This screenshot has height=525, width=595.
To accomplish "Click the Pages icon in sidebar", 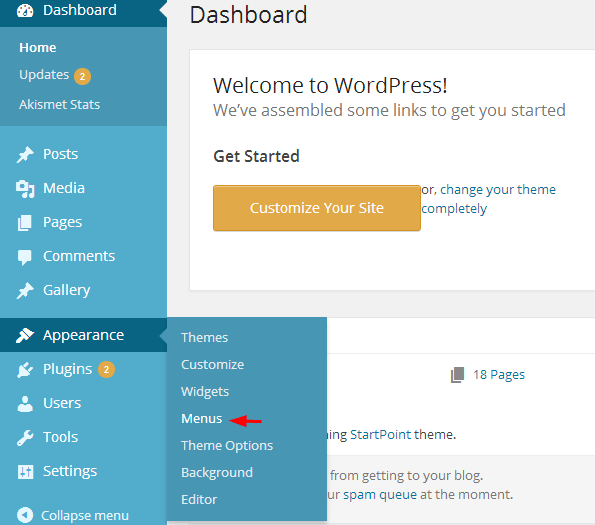I will pyautogui.click(x=25, y=223).
